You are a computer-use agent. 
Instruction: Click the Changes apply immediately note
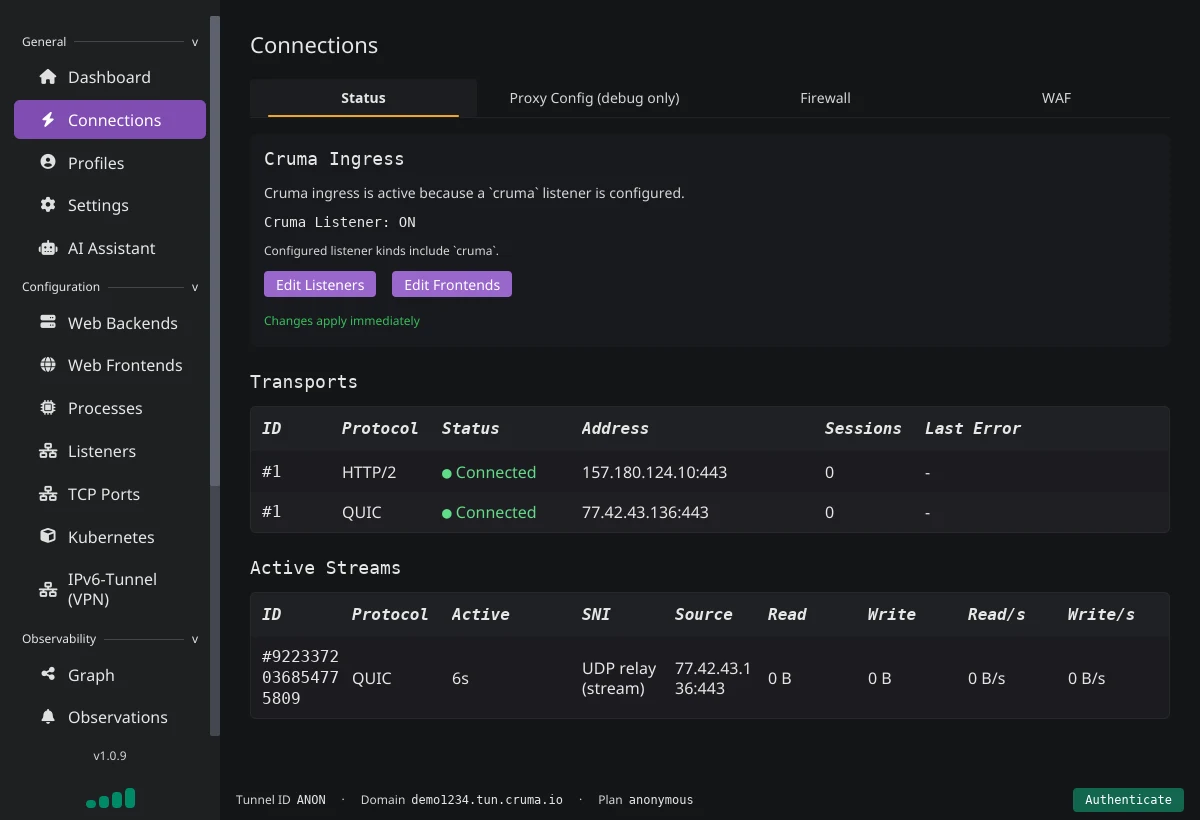click(x=342, y=321)
